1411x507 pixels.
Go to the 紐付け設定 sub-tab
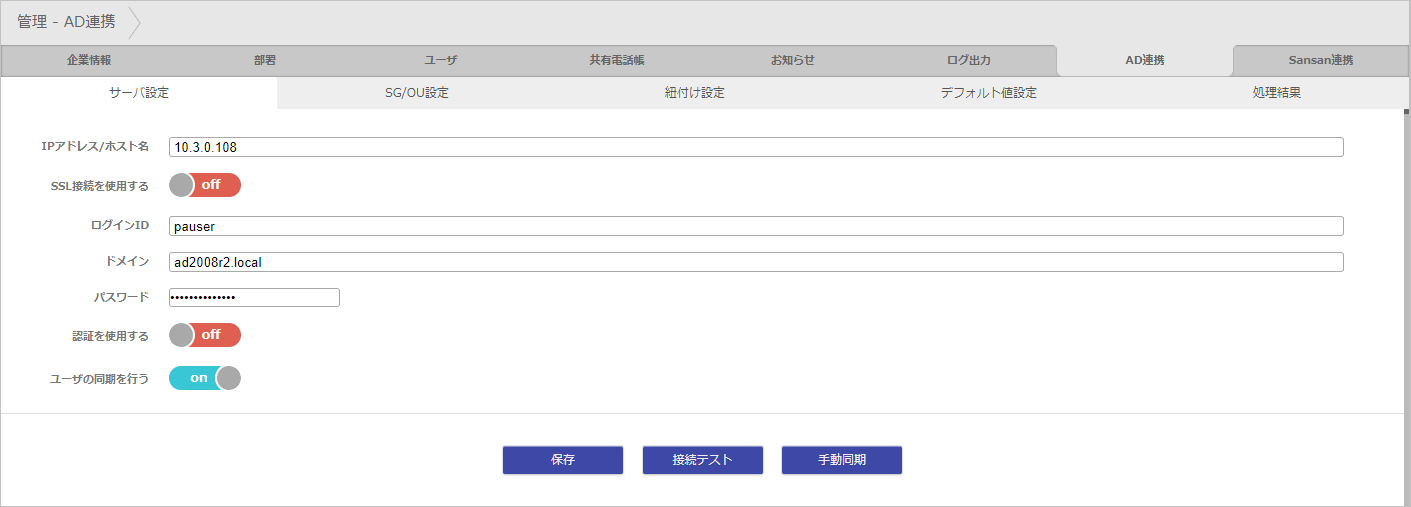695,93
